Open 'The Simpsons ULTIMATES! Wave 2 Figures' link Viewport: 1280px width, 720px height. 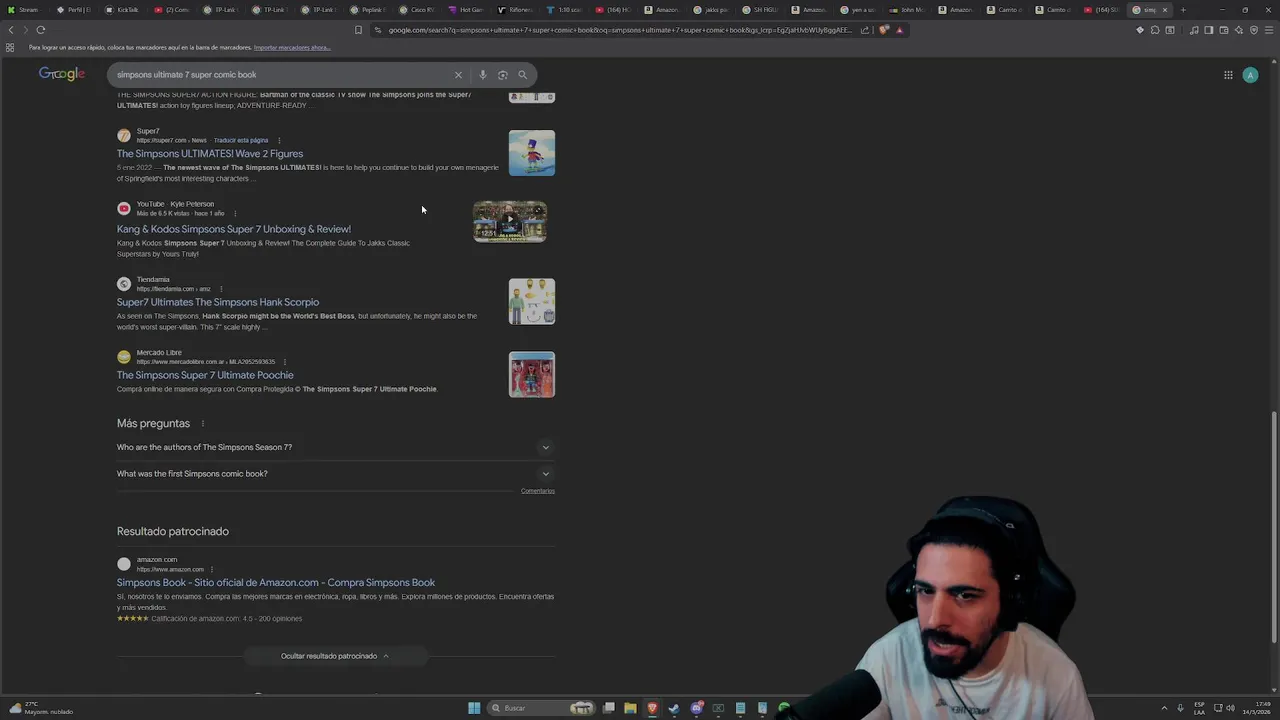pos(210,154)
